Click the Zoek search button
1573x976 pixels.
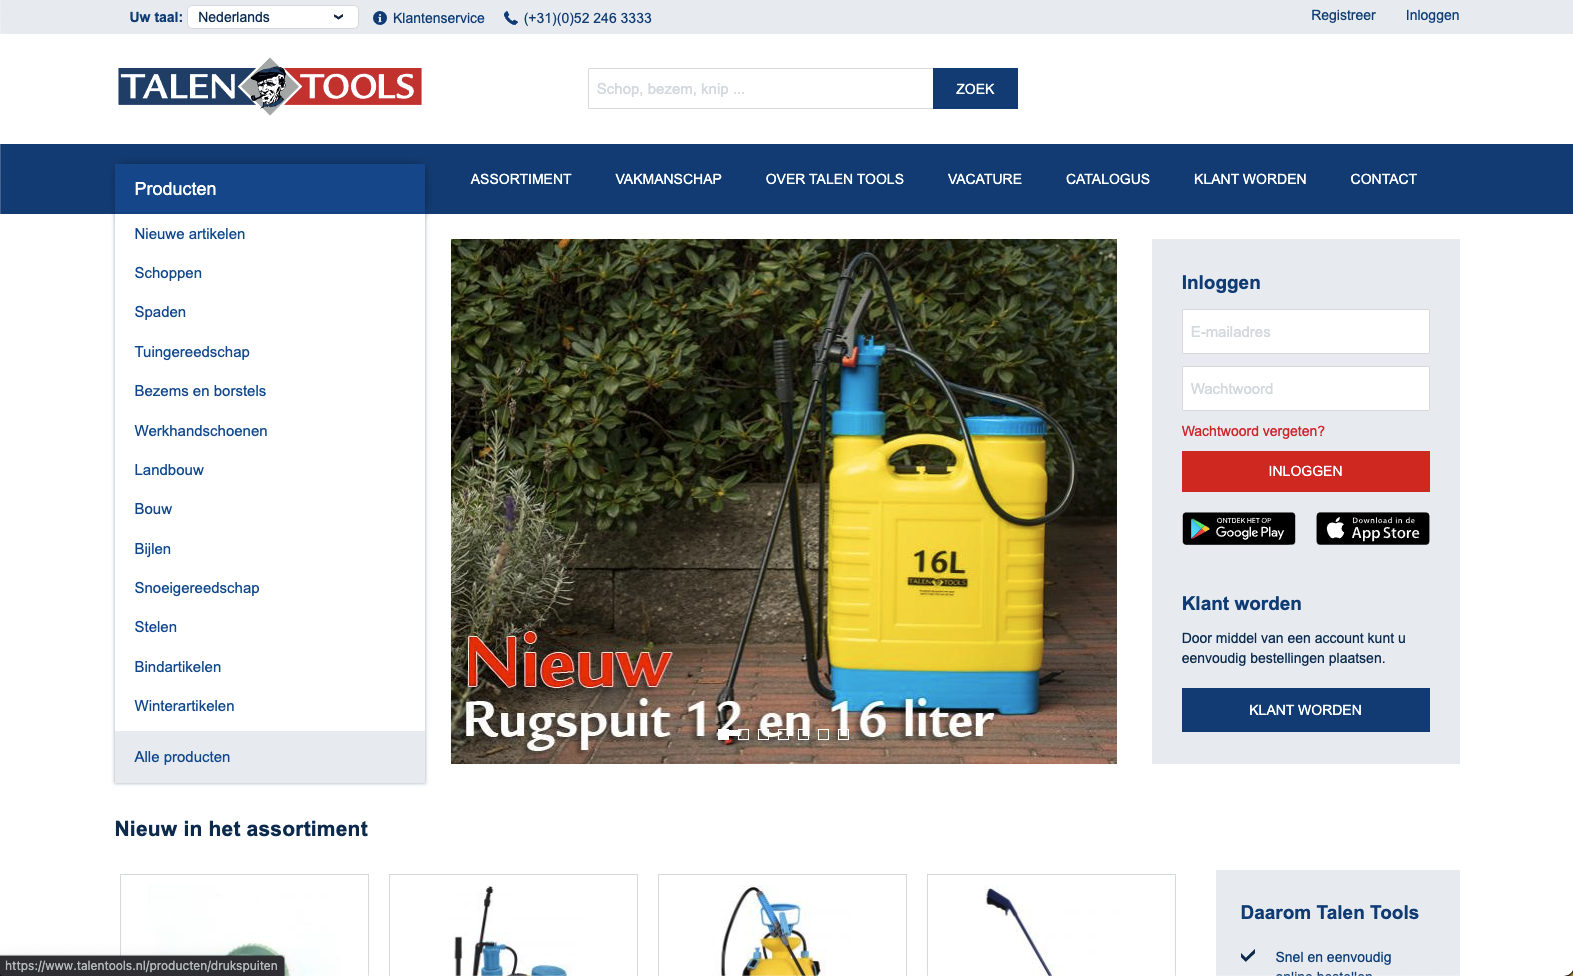click(974, 89)
